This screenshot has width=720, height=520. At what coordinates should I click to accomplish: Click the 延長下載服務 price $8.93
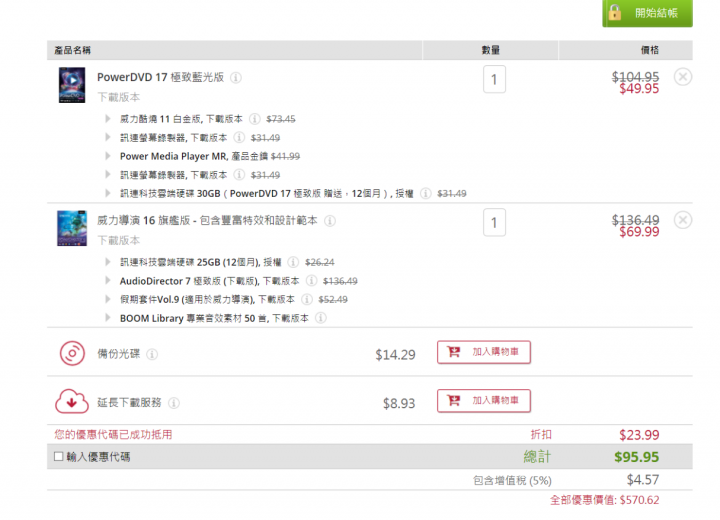(399, 403)
